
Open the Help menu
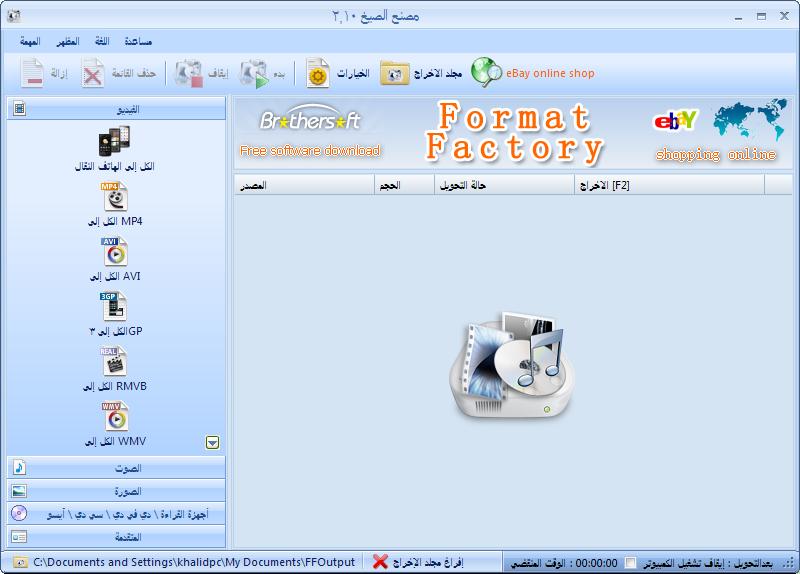click(x=138, y=41)
